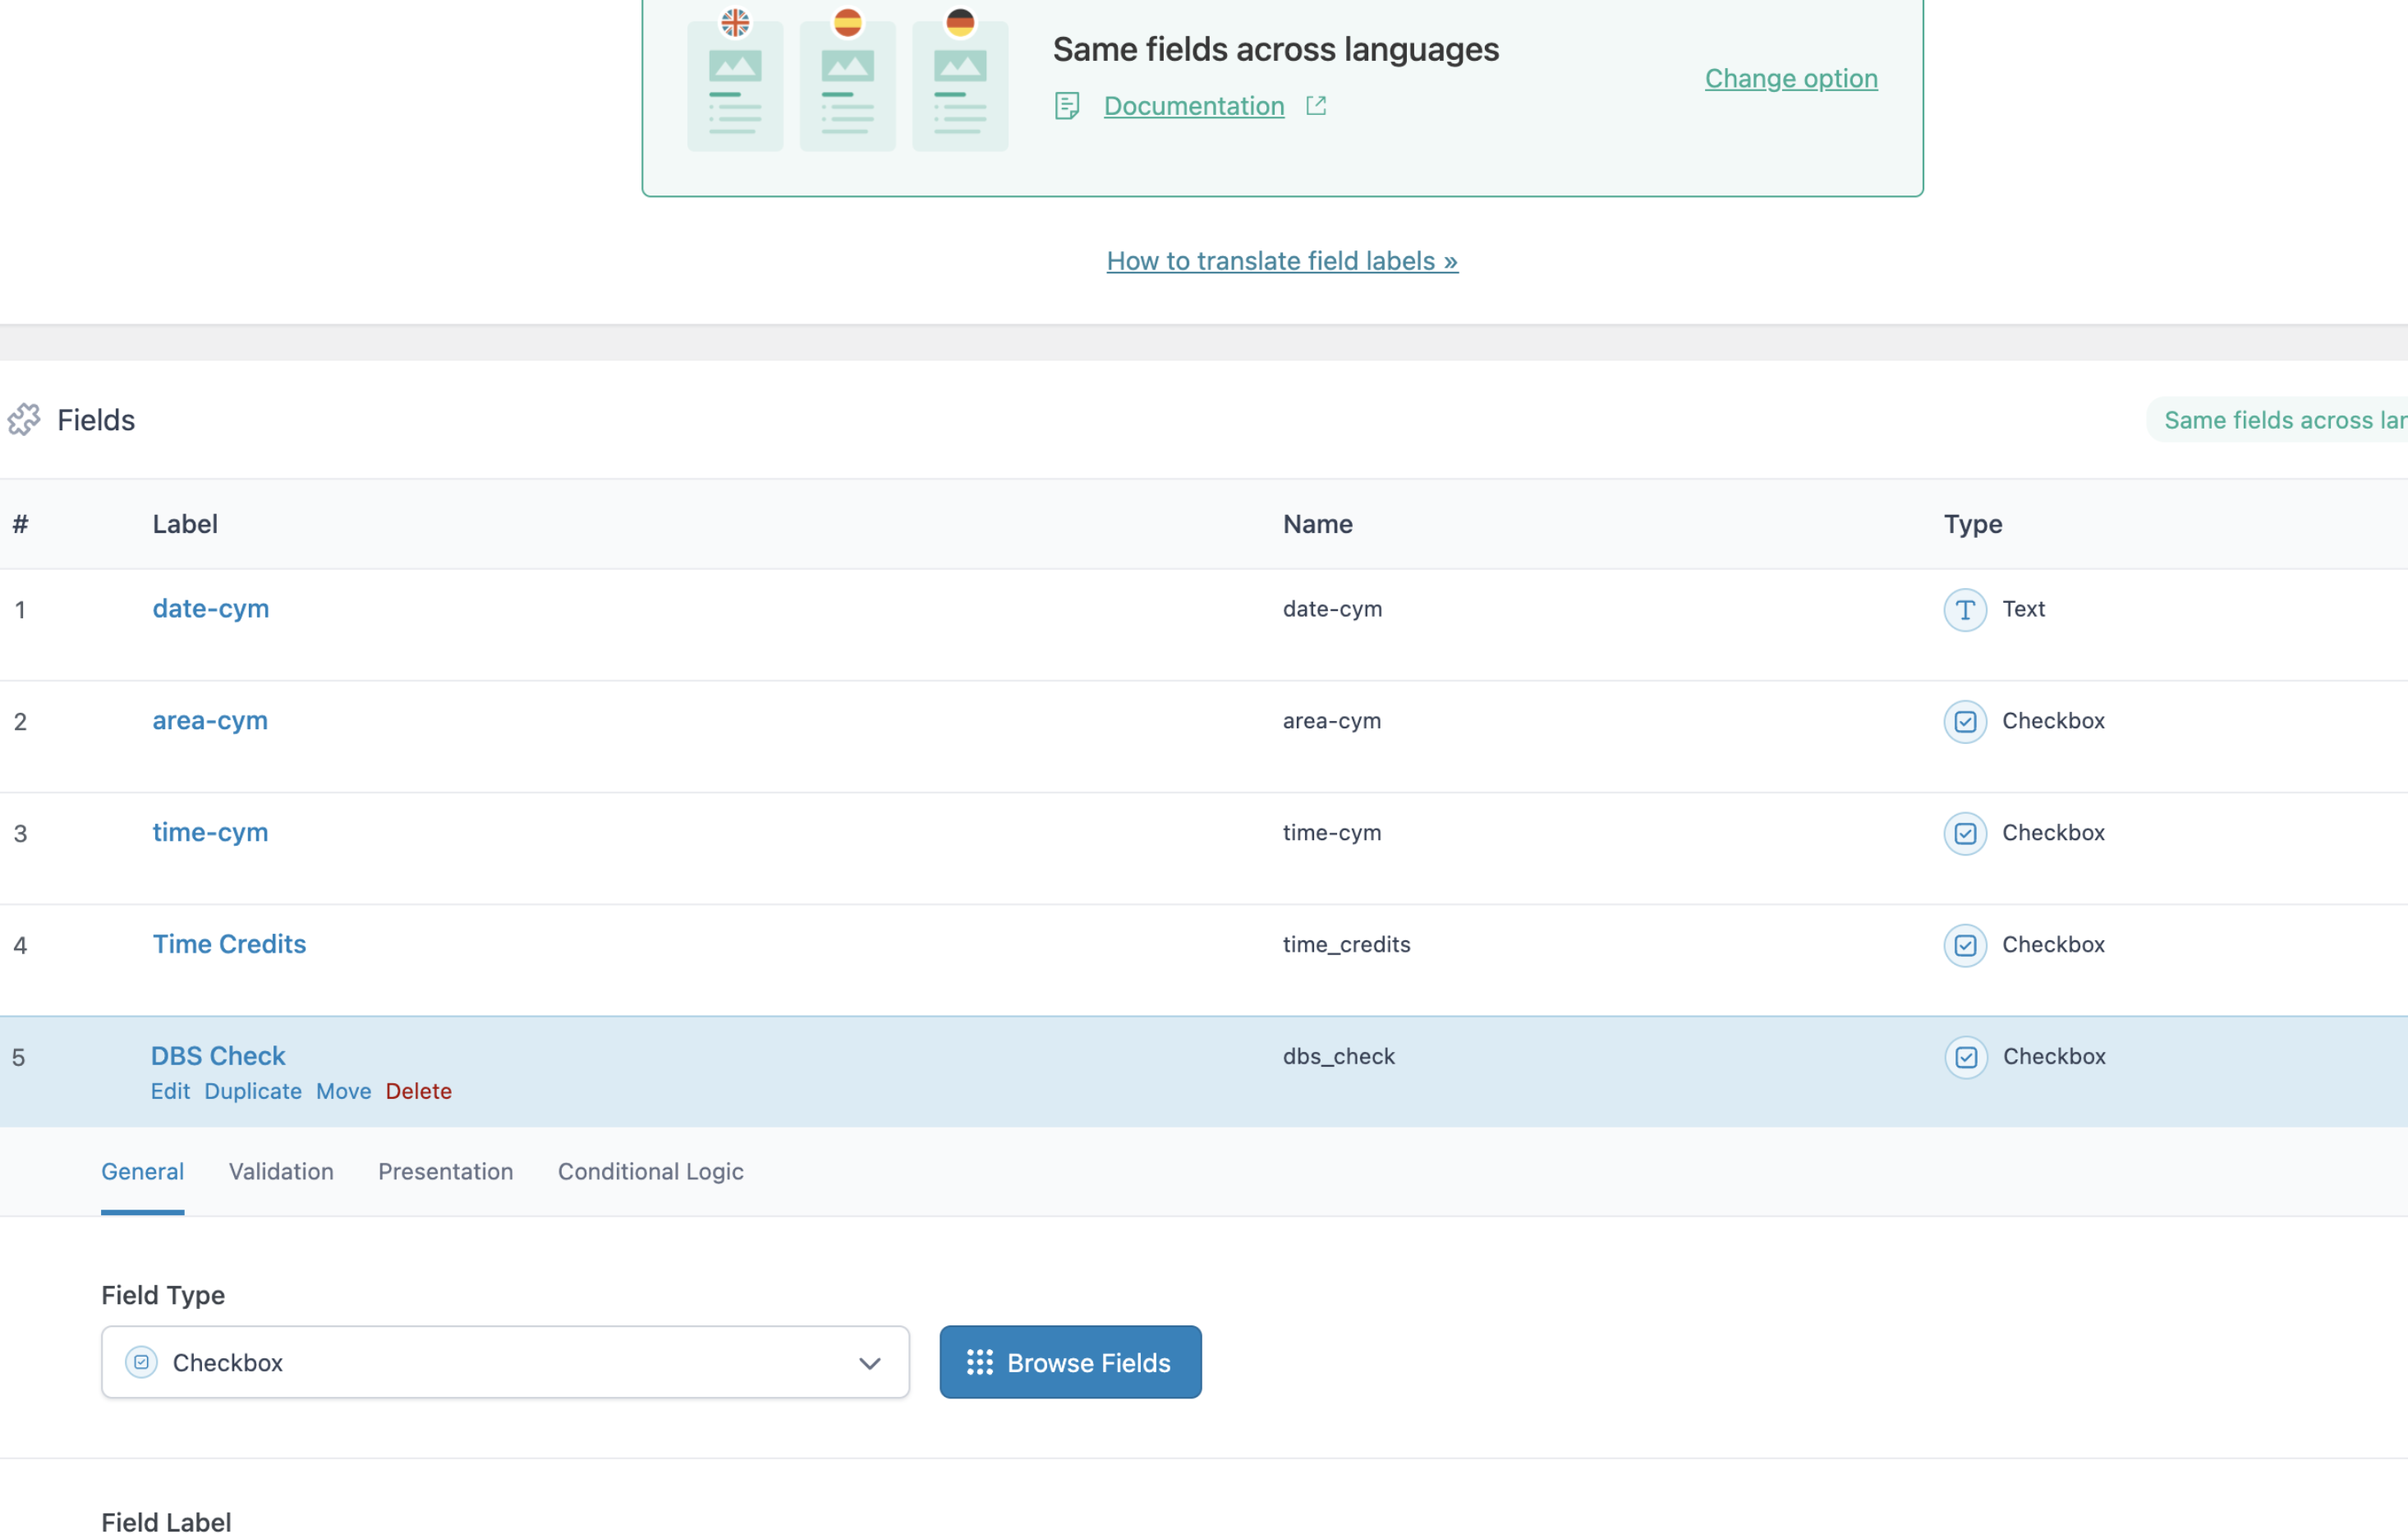This screenshot has width=2408, height=1534.
Task: Click the document icon left of Documentation
Action: tap(1066, 106)
